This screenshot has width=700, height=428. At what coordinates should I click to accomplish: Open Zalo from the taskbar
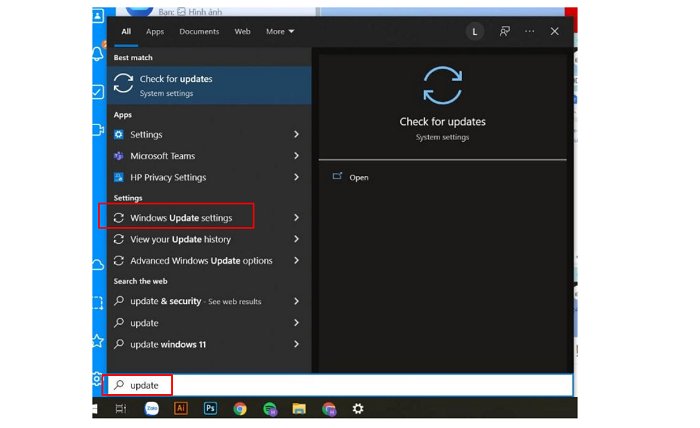pyautogui.click(x=152, y=408)
